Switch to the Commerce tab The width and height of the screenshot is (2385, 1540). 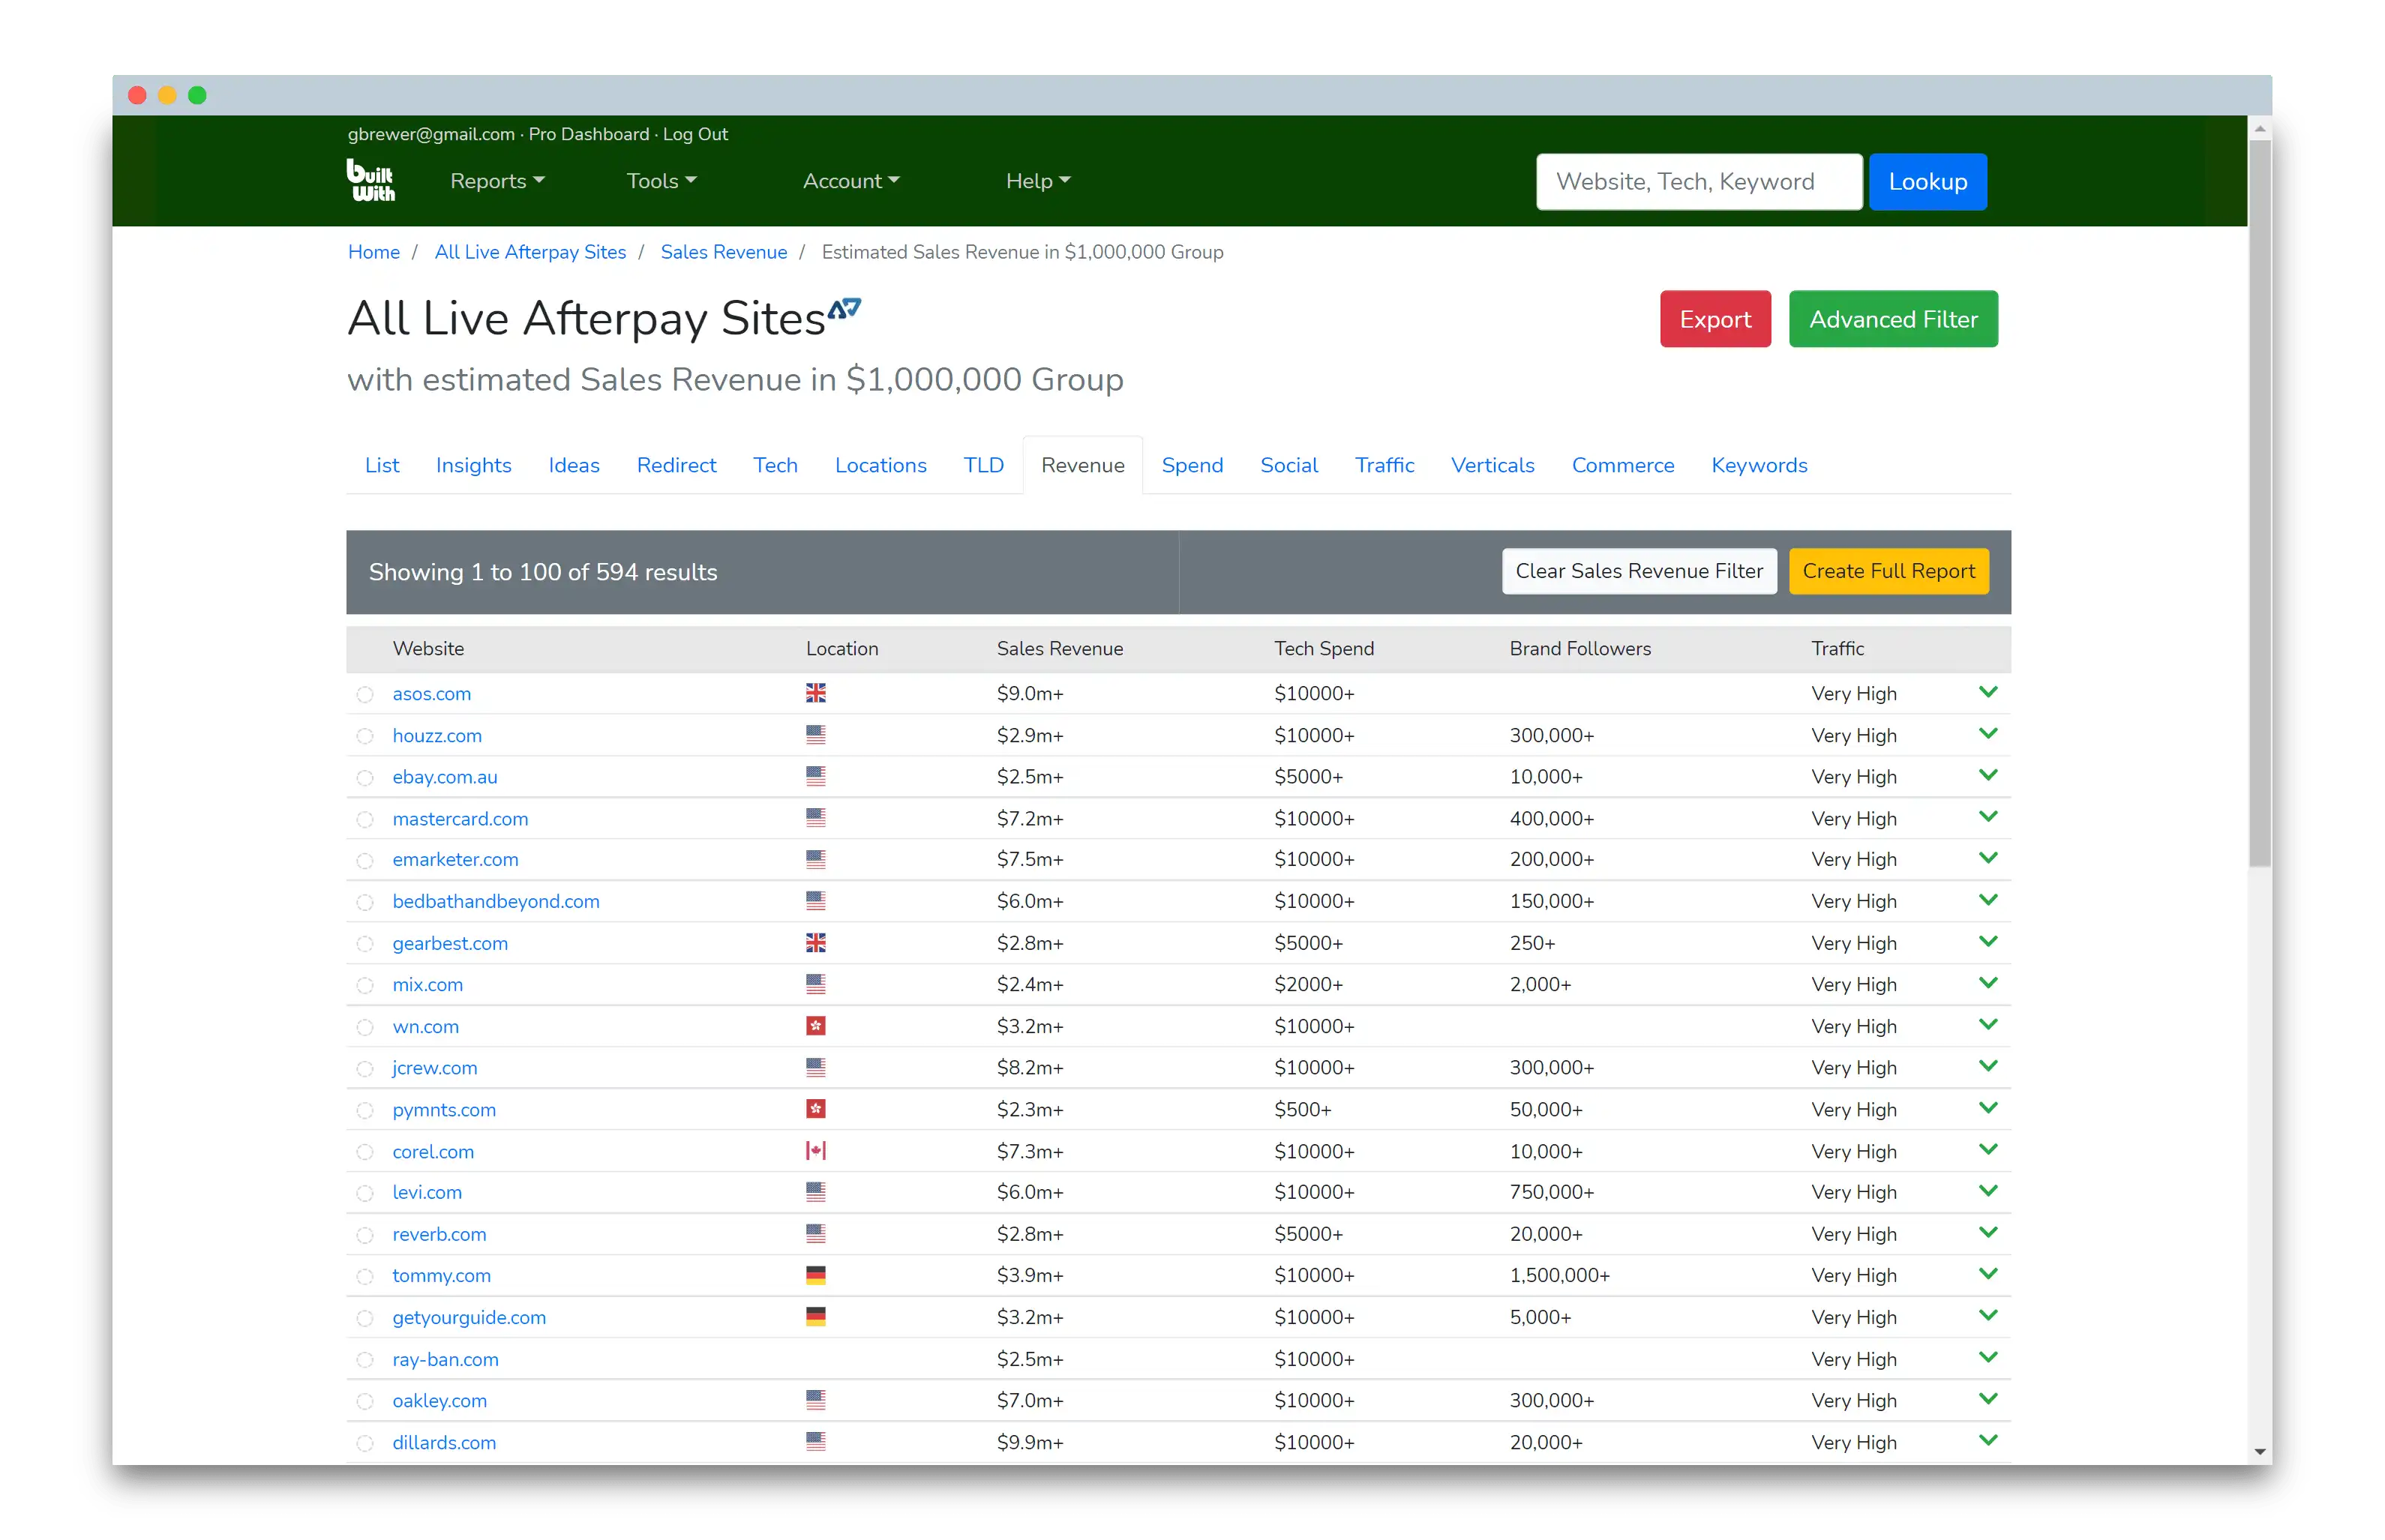point(1622,465)
